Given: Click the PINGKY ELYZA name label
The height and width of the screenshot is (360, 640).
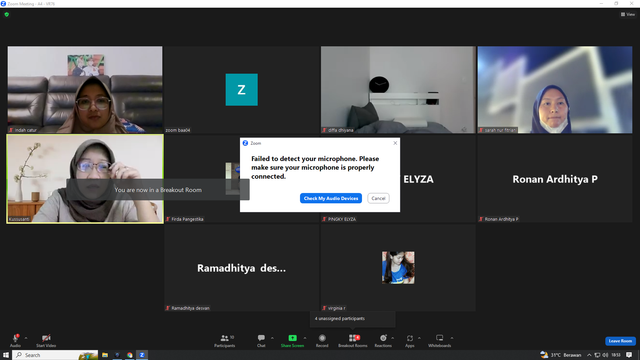Looking at the screenshot, I should tap(342, 219).
